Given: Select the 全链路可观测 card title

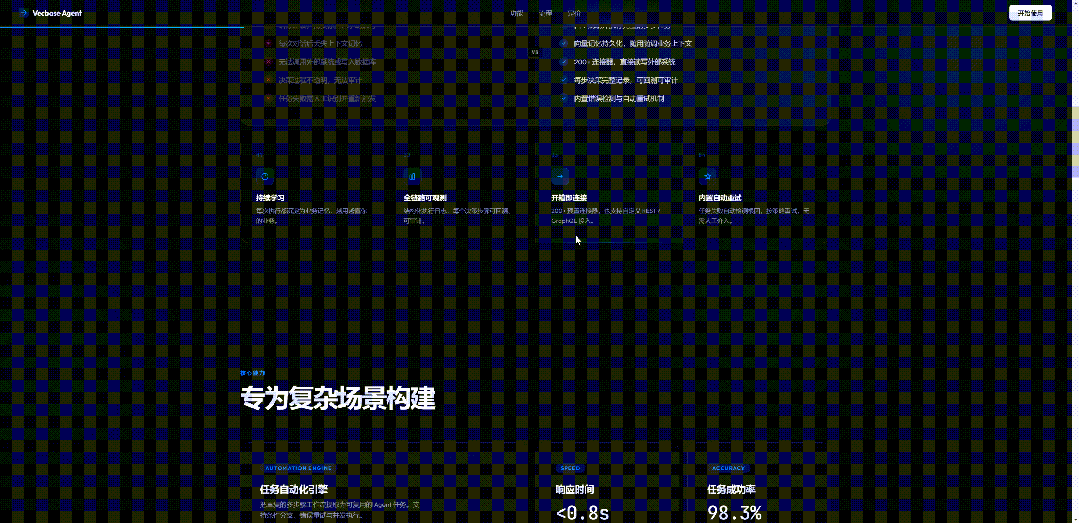Looking at the screenshot, I should (426, 198).
